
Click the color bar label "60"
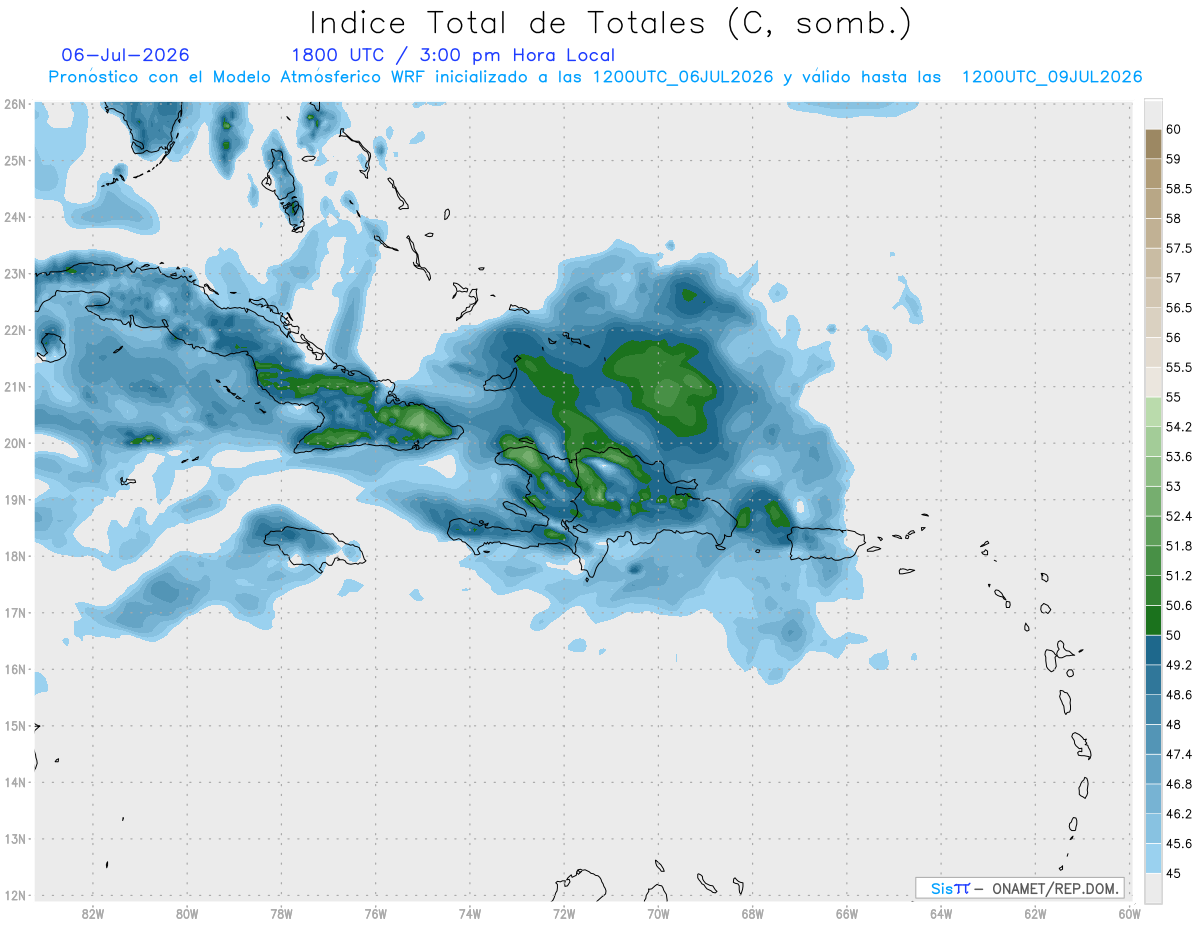point(1174,129)
